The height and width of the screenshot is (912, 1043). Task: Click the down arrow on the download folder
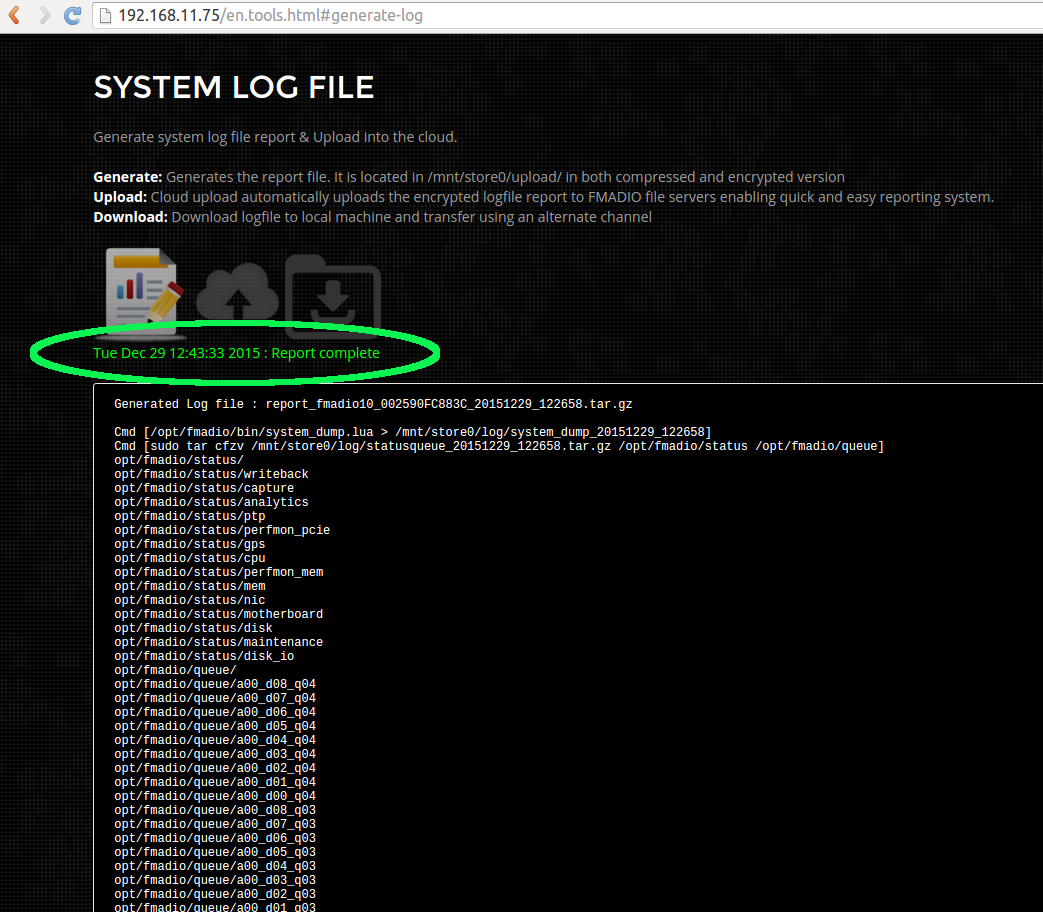[x=332, y=295]
